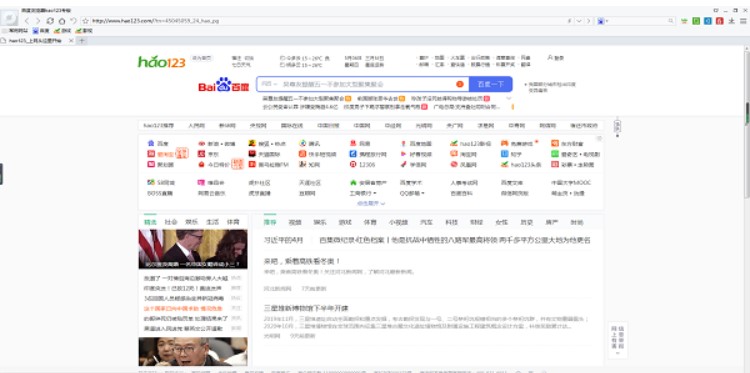Open the user login icon at top right
The height and width of the screenshot is (373, 750).
click(x=556, y=58)
